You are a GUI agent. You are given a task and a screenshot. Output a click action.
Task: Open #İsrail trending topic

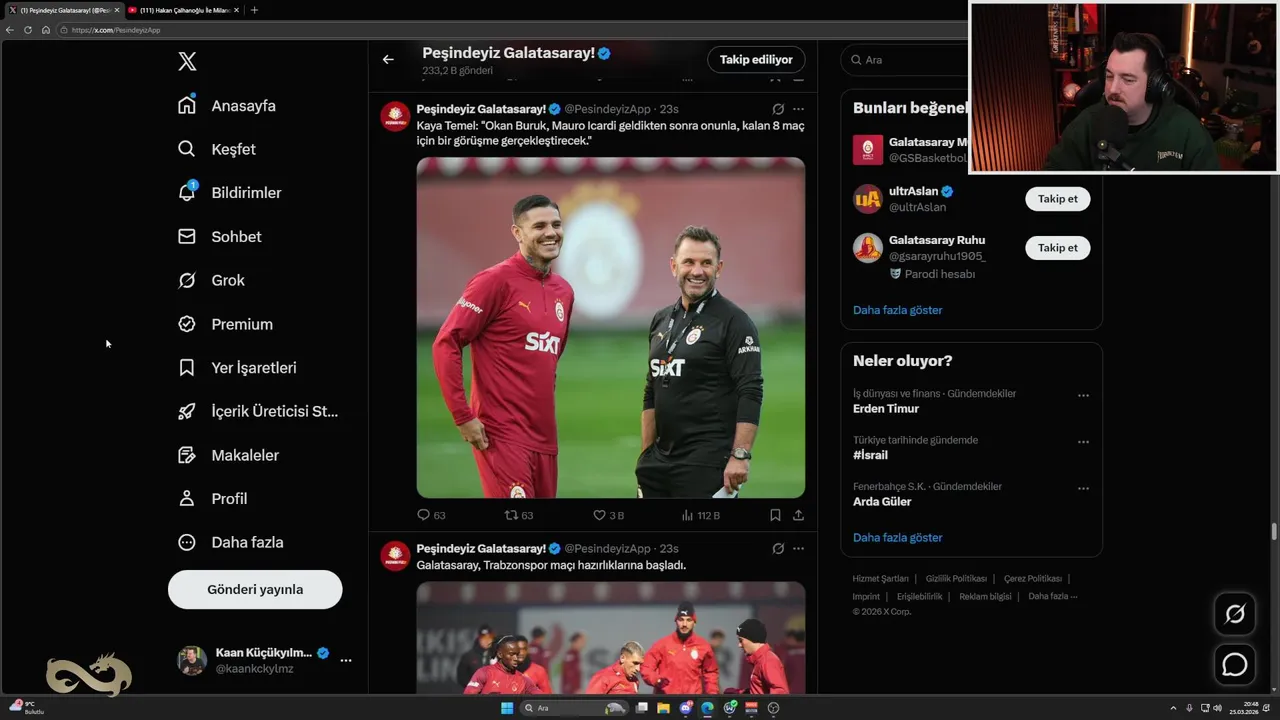pyautogui.click(x=870, y=455)
